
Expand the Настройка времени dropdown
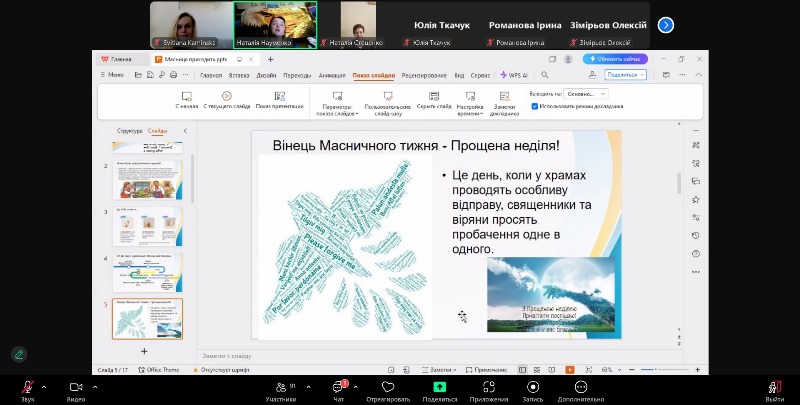click(470, 99)
